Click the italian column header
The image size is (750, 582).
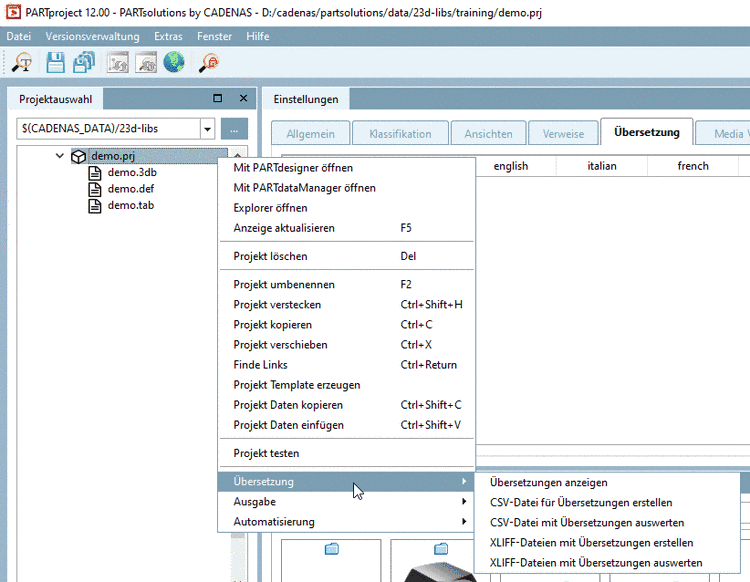[602, 166]
